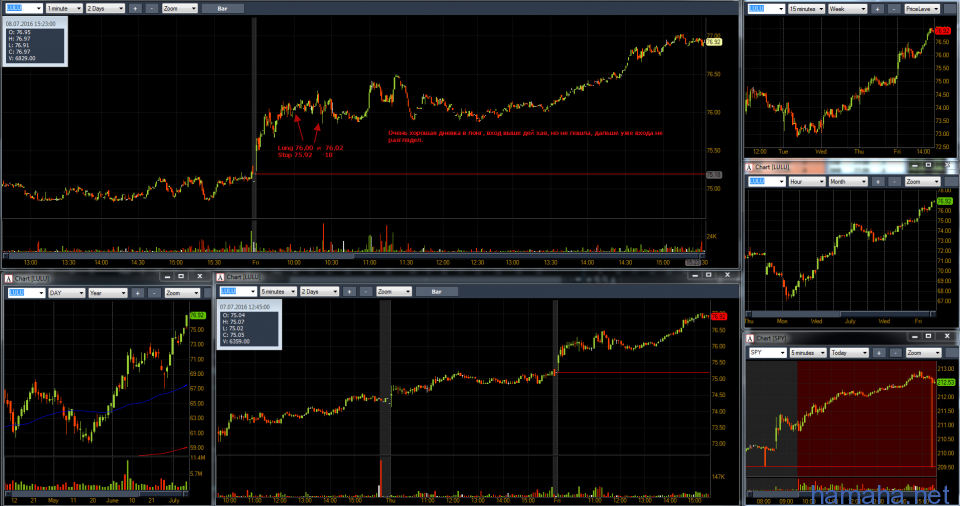Click the Bar button on the 5 minutes LULU chart
The width and height of the screenshot is (960, 506).
tap(436, 291)
